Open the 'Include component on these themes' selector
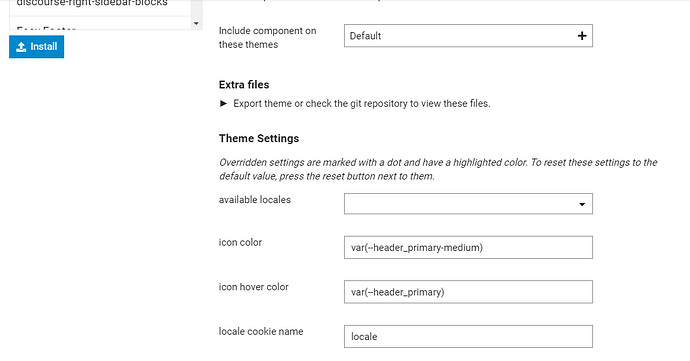Viewport: 690px width, 361px height. (x=468, y=36)
